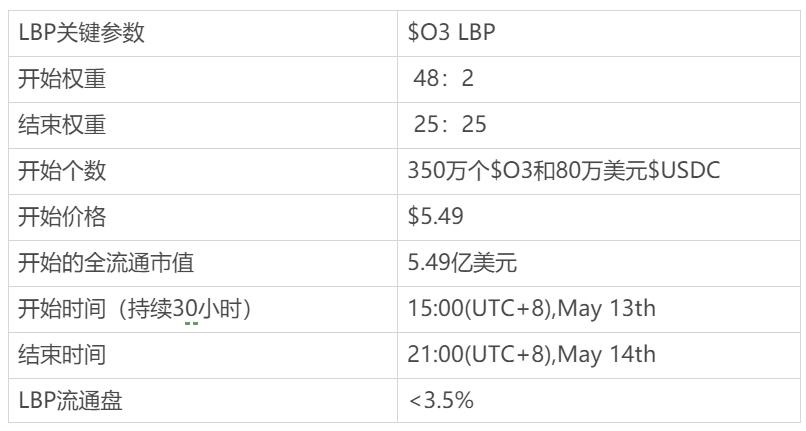Select the $O3 LBP header cell
The image size is (806, 431).
click(x=453, y=33)
